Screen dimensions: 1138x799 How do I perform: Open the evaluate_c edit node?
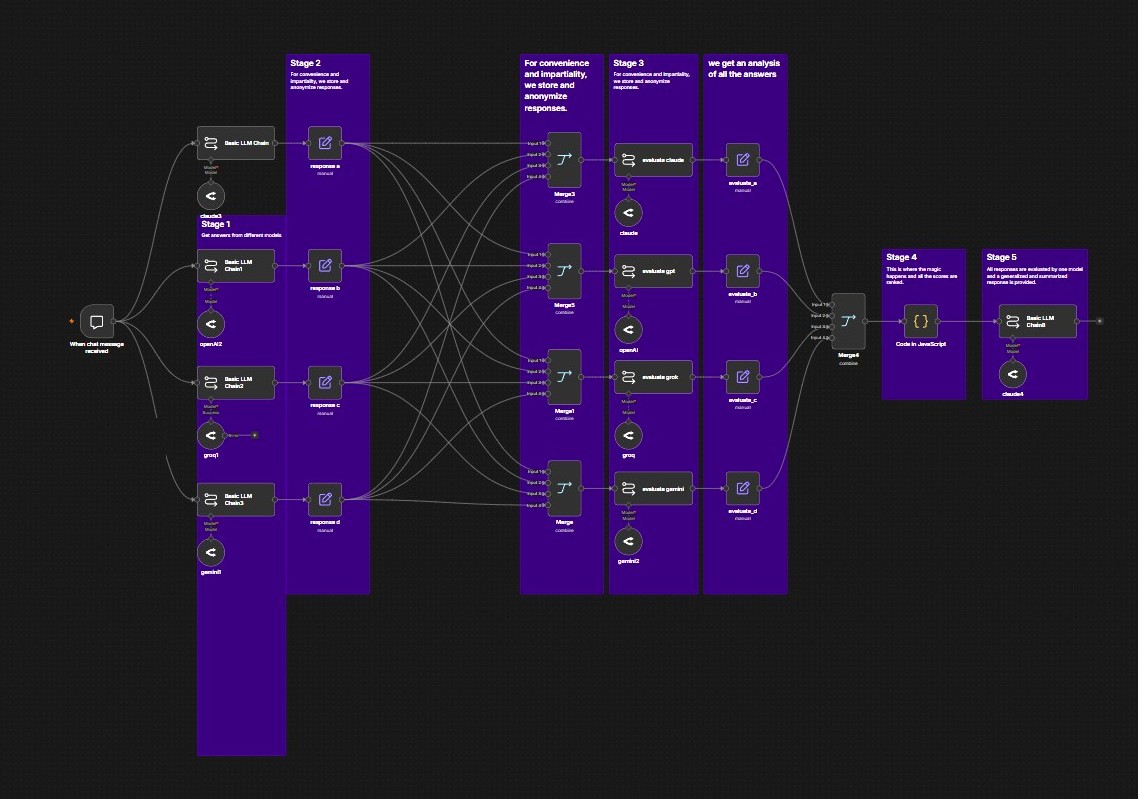tap(743, 377)
